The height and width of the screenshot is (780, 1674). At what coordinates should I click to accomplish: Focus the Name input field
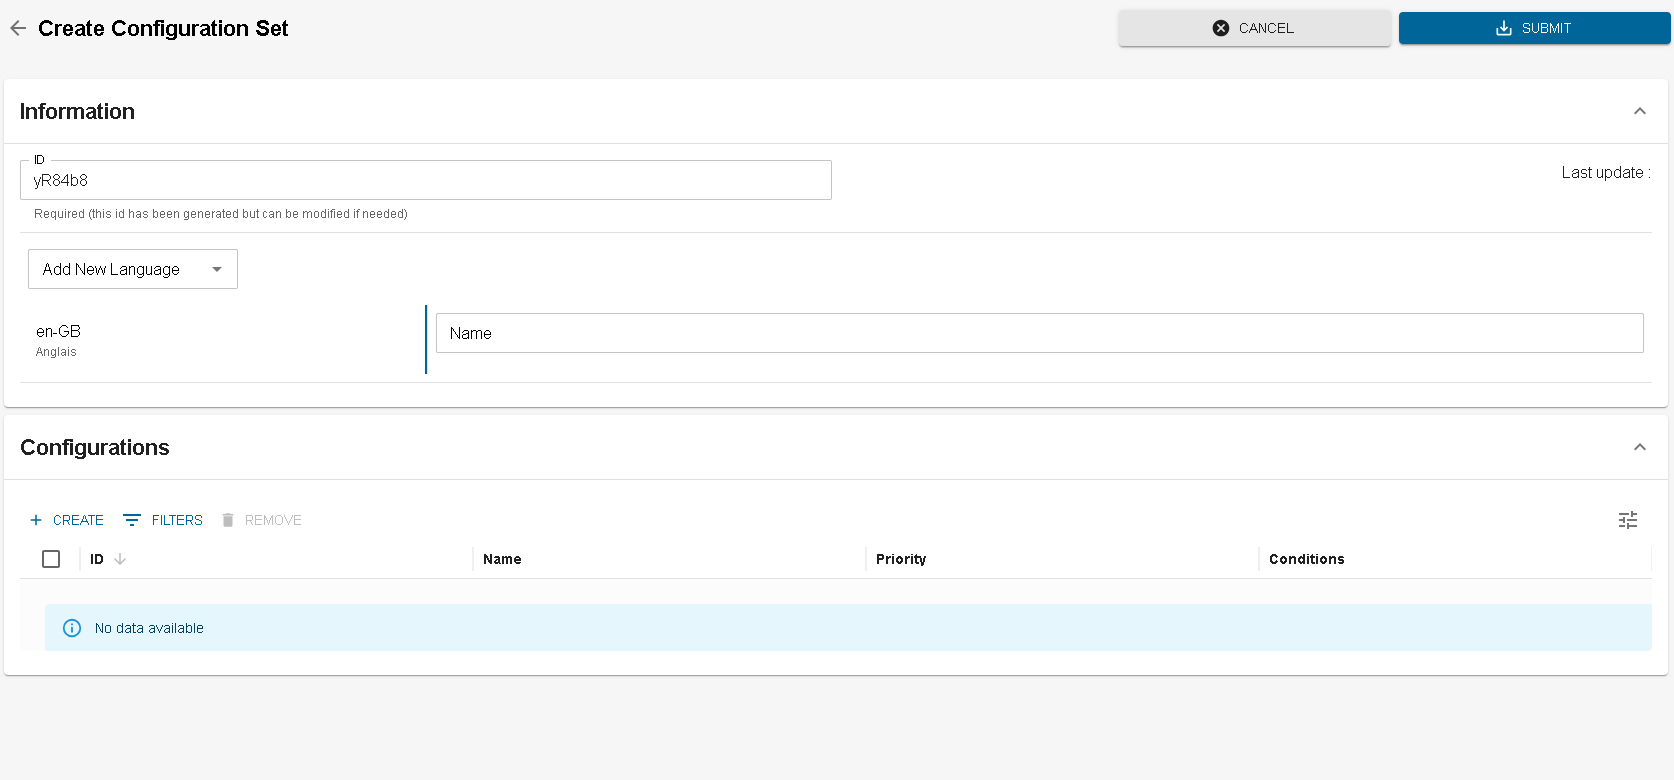point(1039,333)
